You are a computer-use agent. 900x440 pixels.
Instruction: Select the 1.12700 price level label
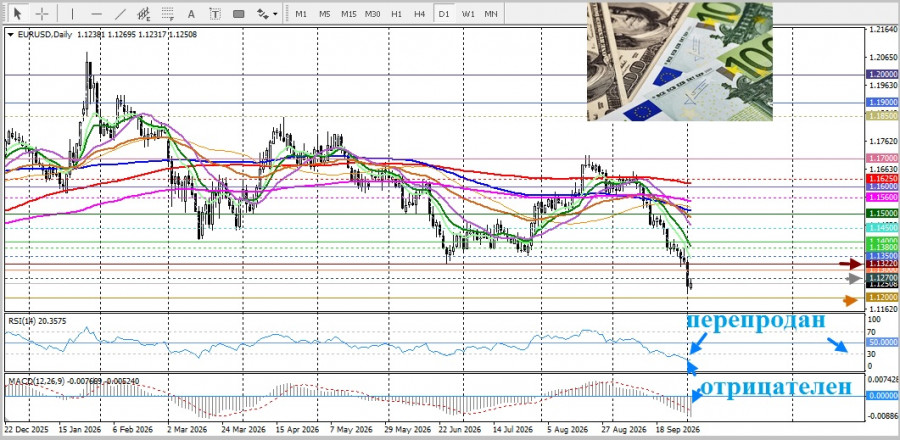coord(882,278)
